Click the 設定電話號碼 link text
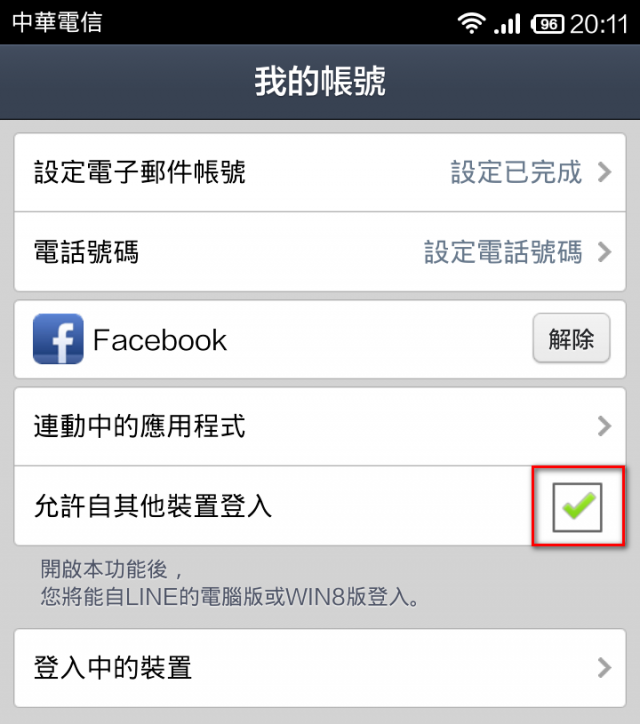Image resolution: width=640 pixels, height=725 pixels. [503, 252]
